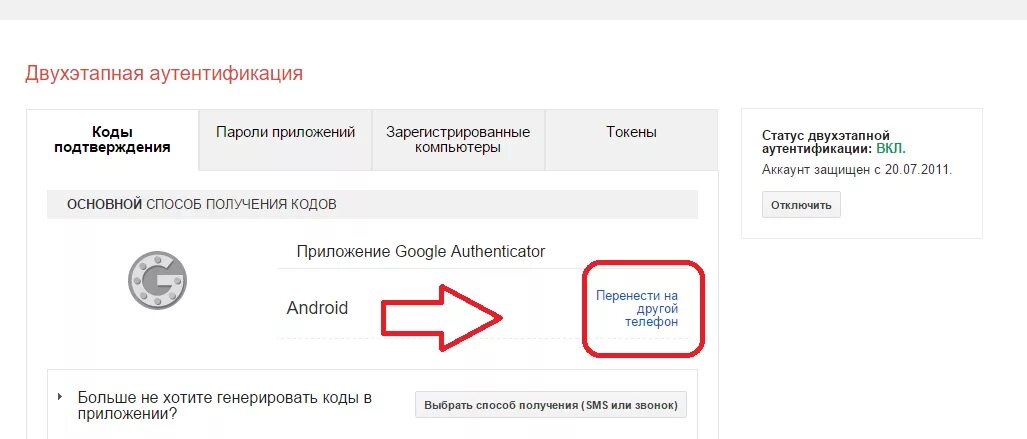Go to the Токены tab
This screenshot has height=439, width=1027.
click(x=631, y=132)
